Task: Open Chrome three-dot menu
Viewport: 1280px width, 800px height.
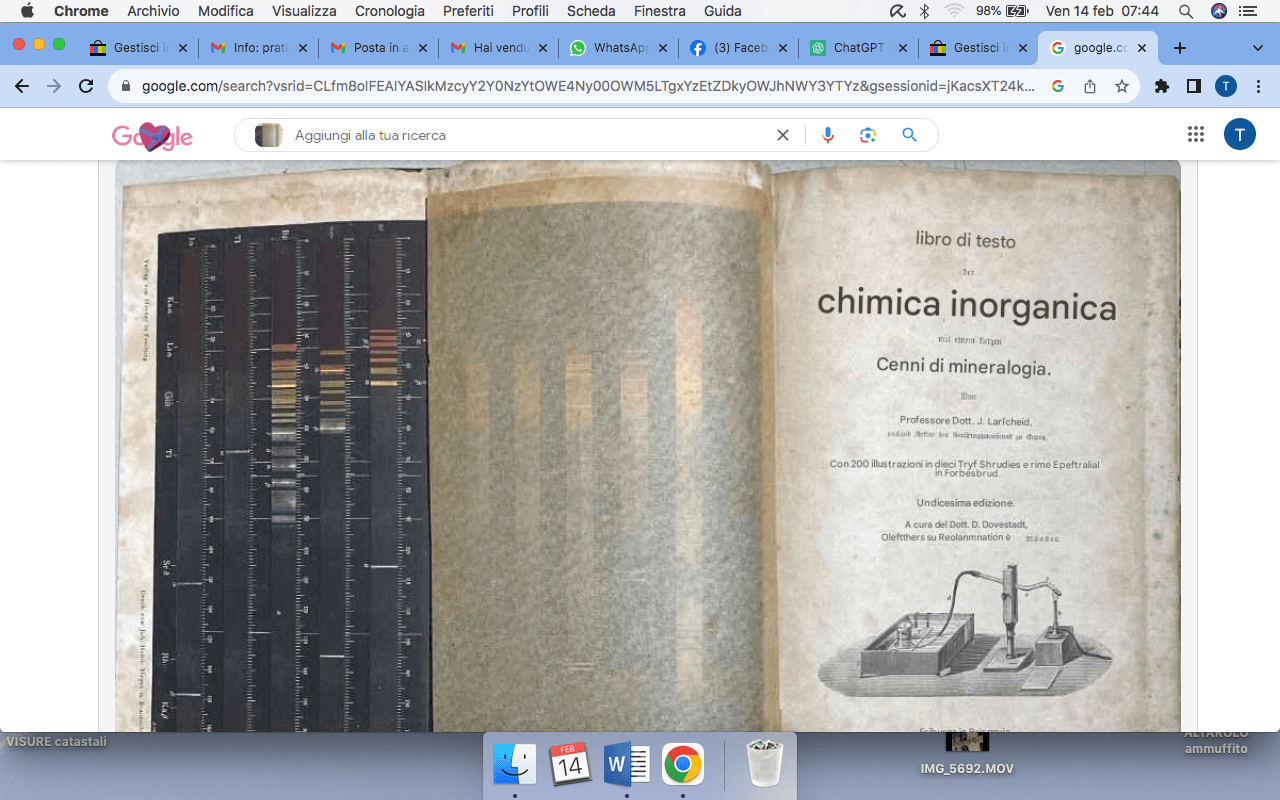Action: point(1258,86)
